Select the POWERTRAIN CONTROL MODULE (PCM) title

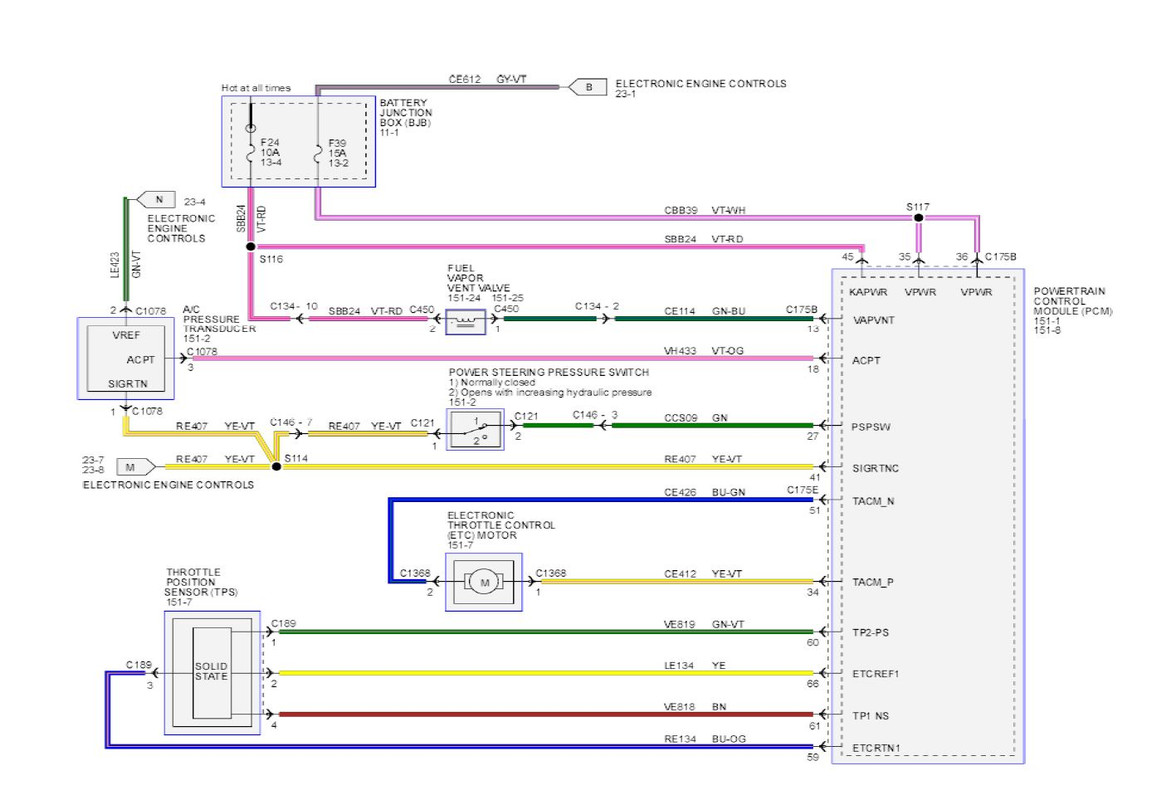point(1073,301)
